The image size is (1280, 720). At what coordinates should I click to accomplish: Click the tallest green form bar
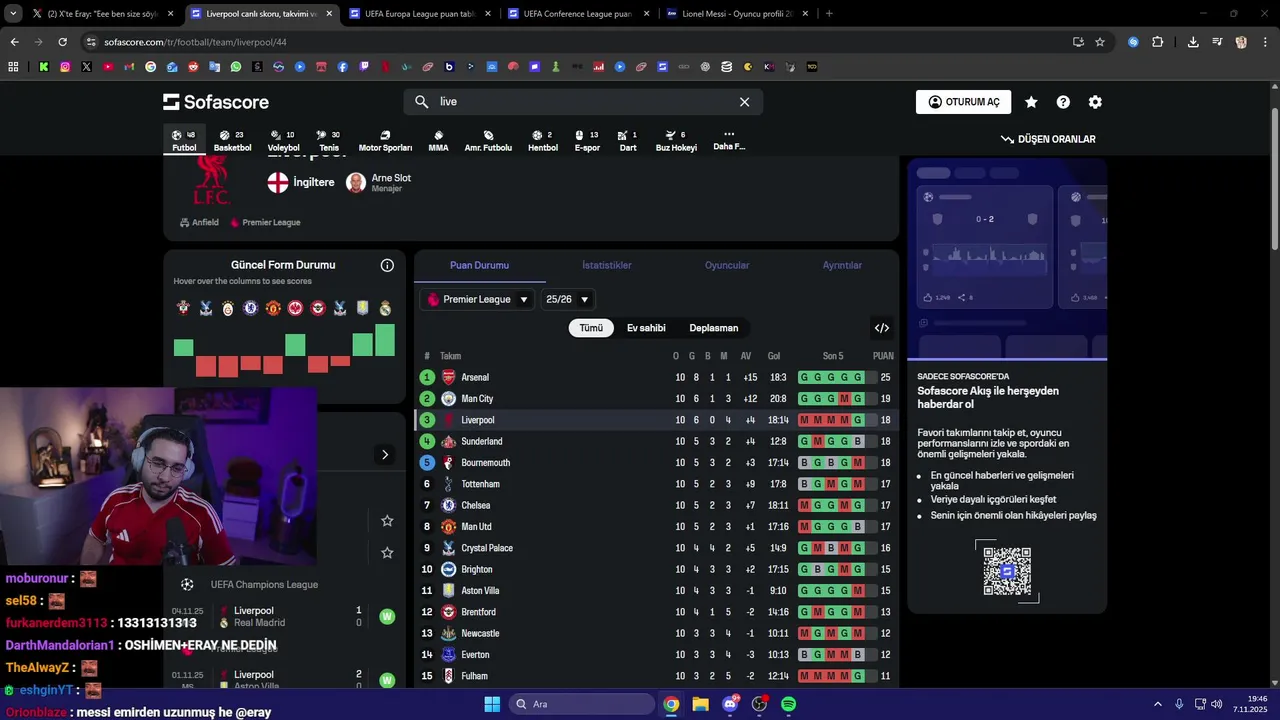385,340
